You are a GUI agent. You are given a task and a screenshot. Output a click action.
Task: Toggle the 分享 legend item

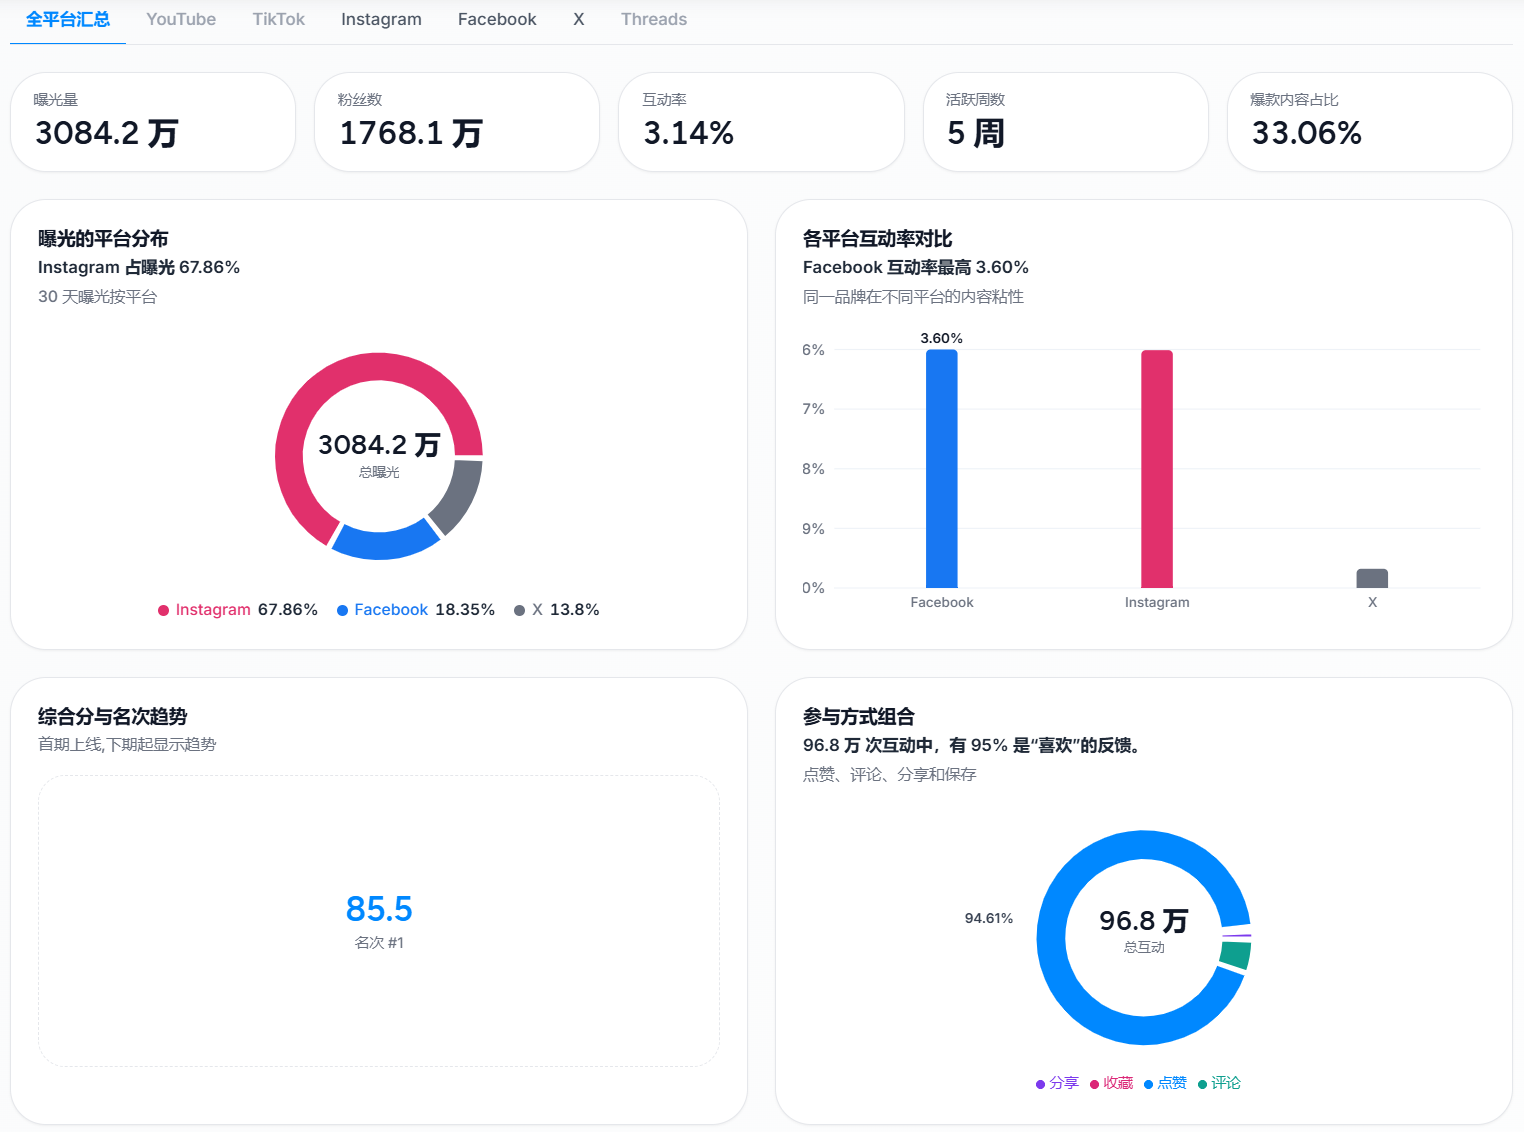point(1057,1083)
